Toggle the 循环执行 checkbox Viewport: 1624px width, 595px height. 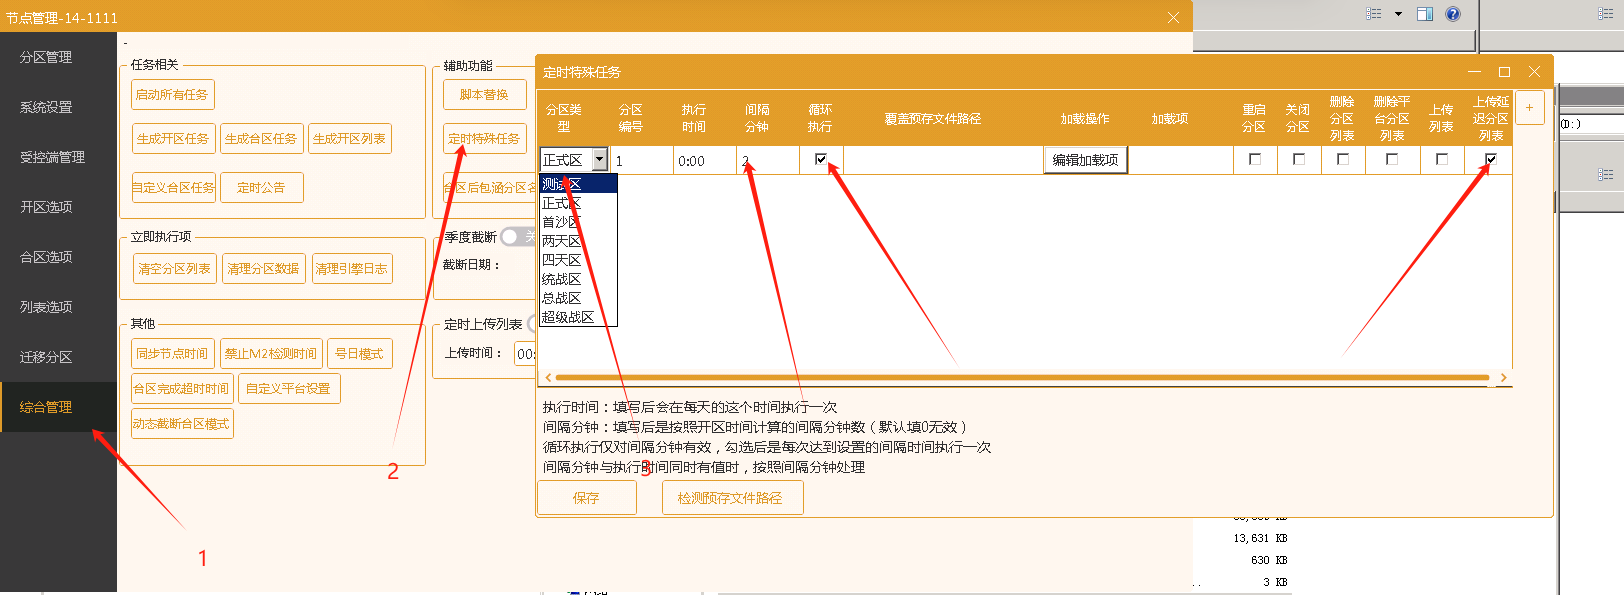click(x=821, y=159)
